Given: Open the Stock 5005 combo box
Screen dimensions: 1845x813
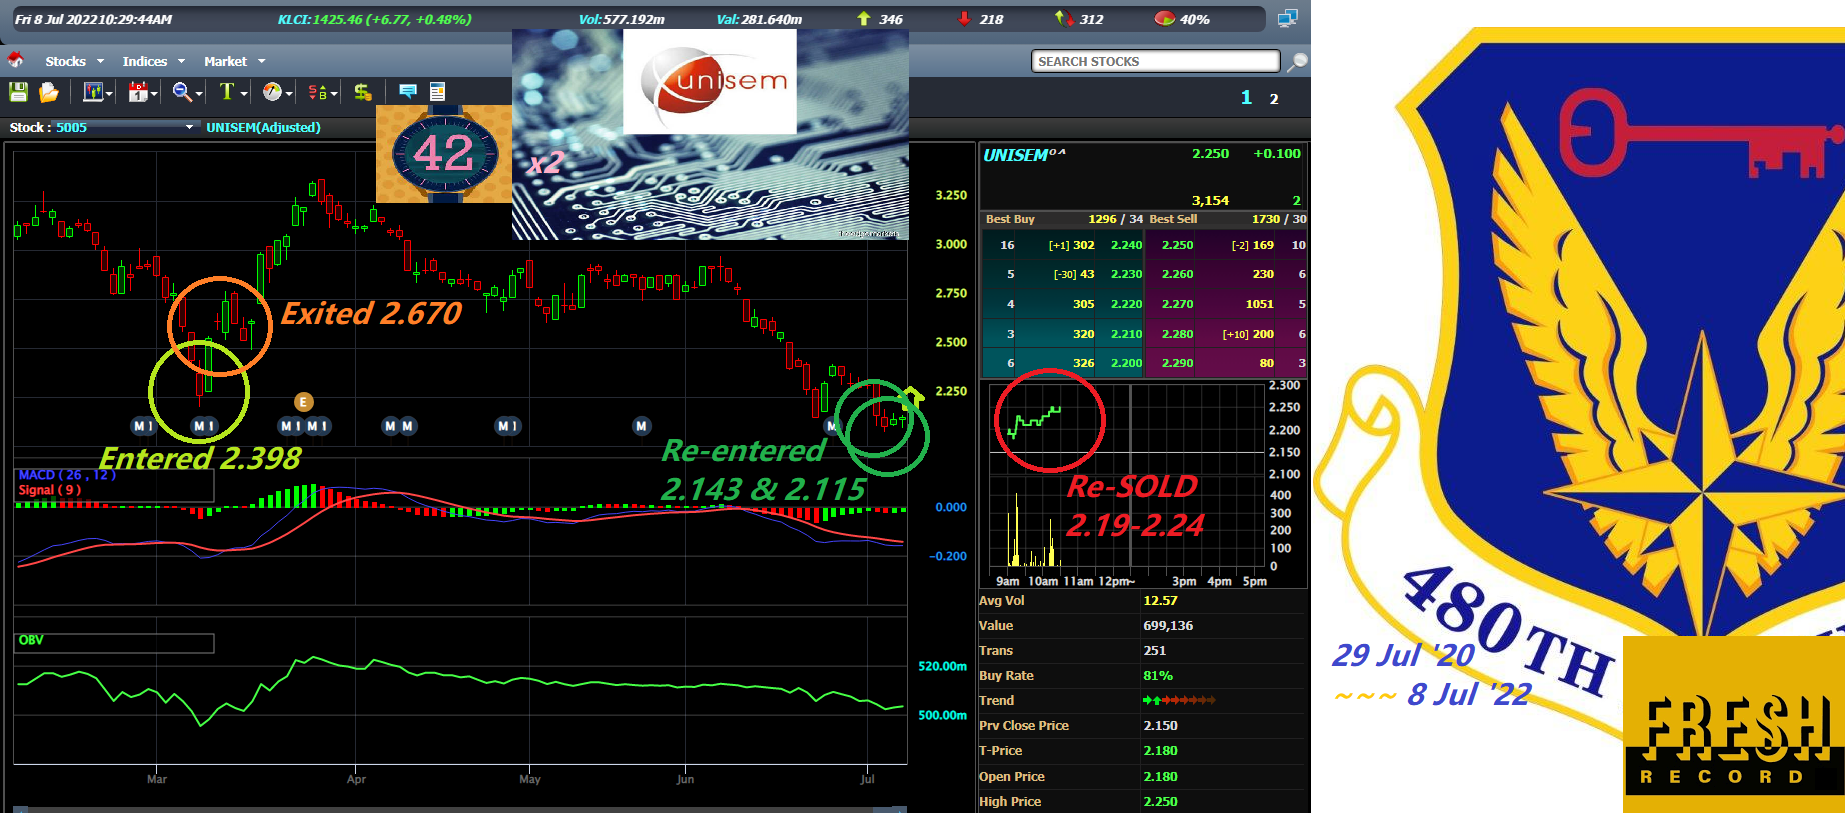Looking at the screenshot, I should coord(124,127).
